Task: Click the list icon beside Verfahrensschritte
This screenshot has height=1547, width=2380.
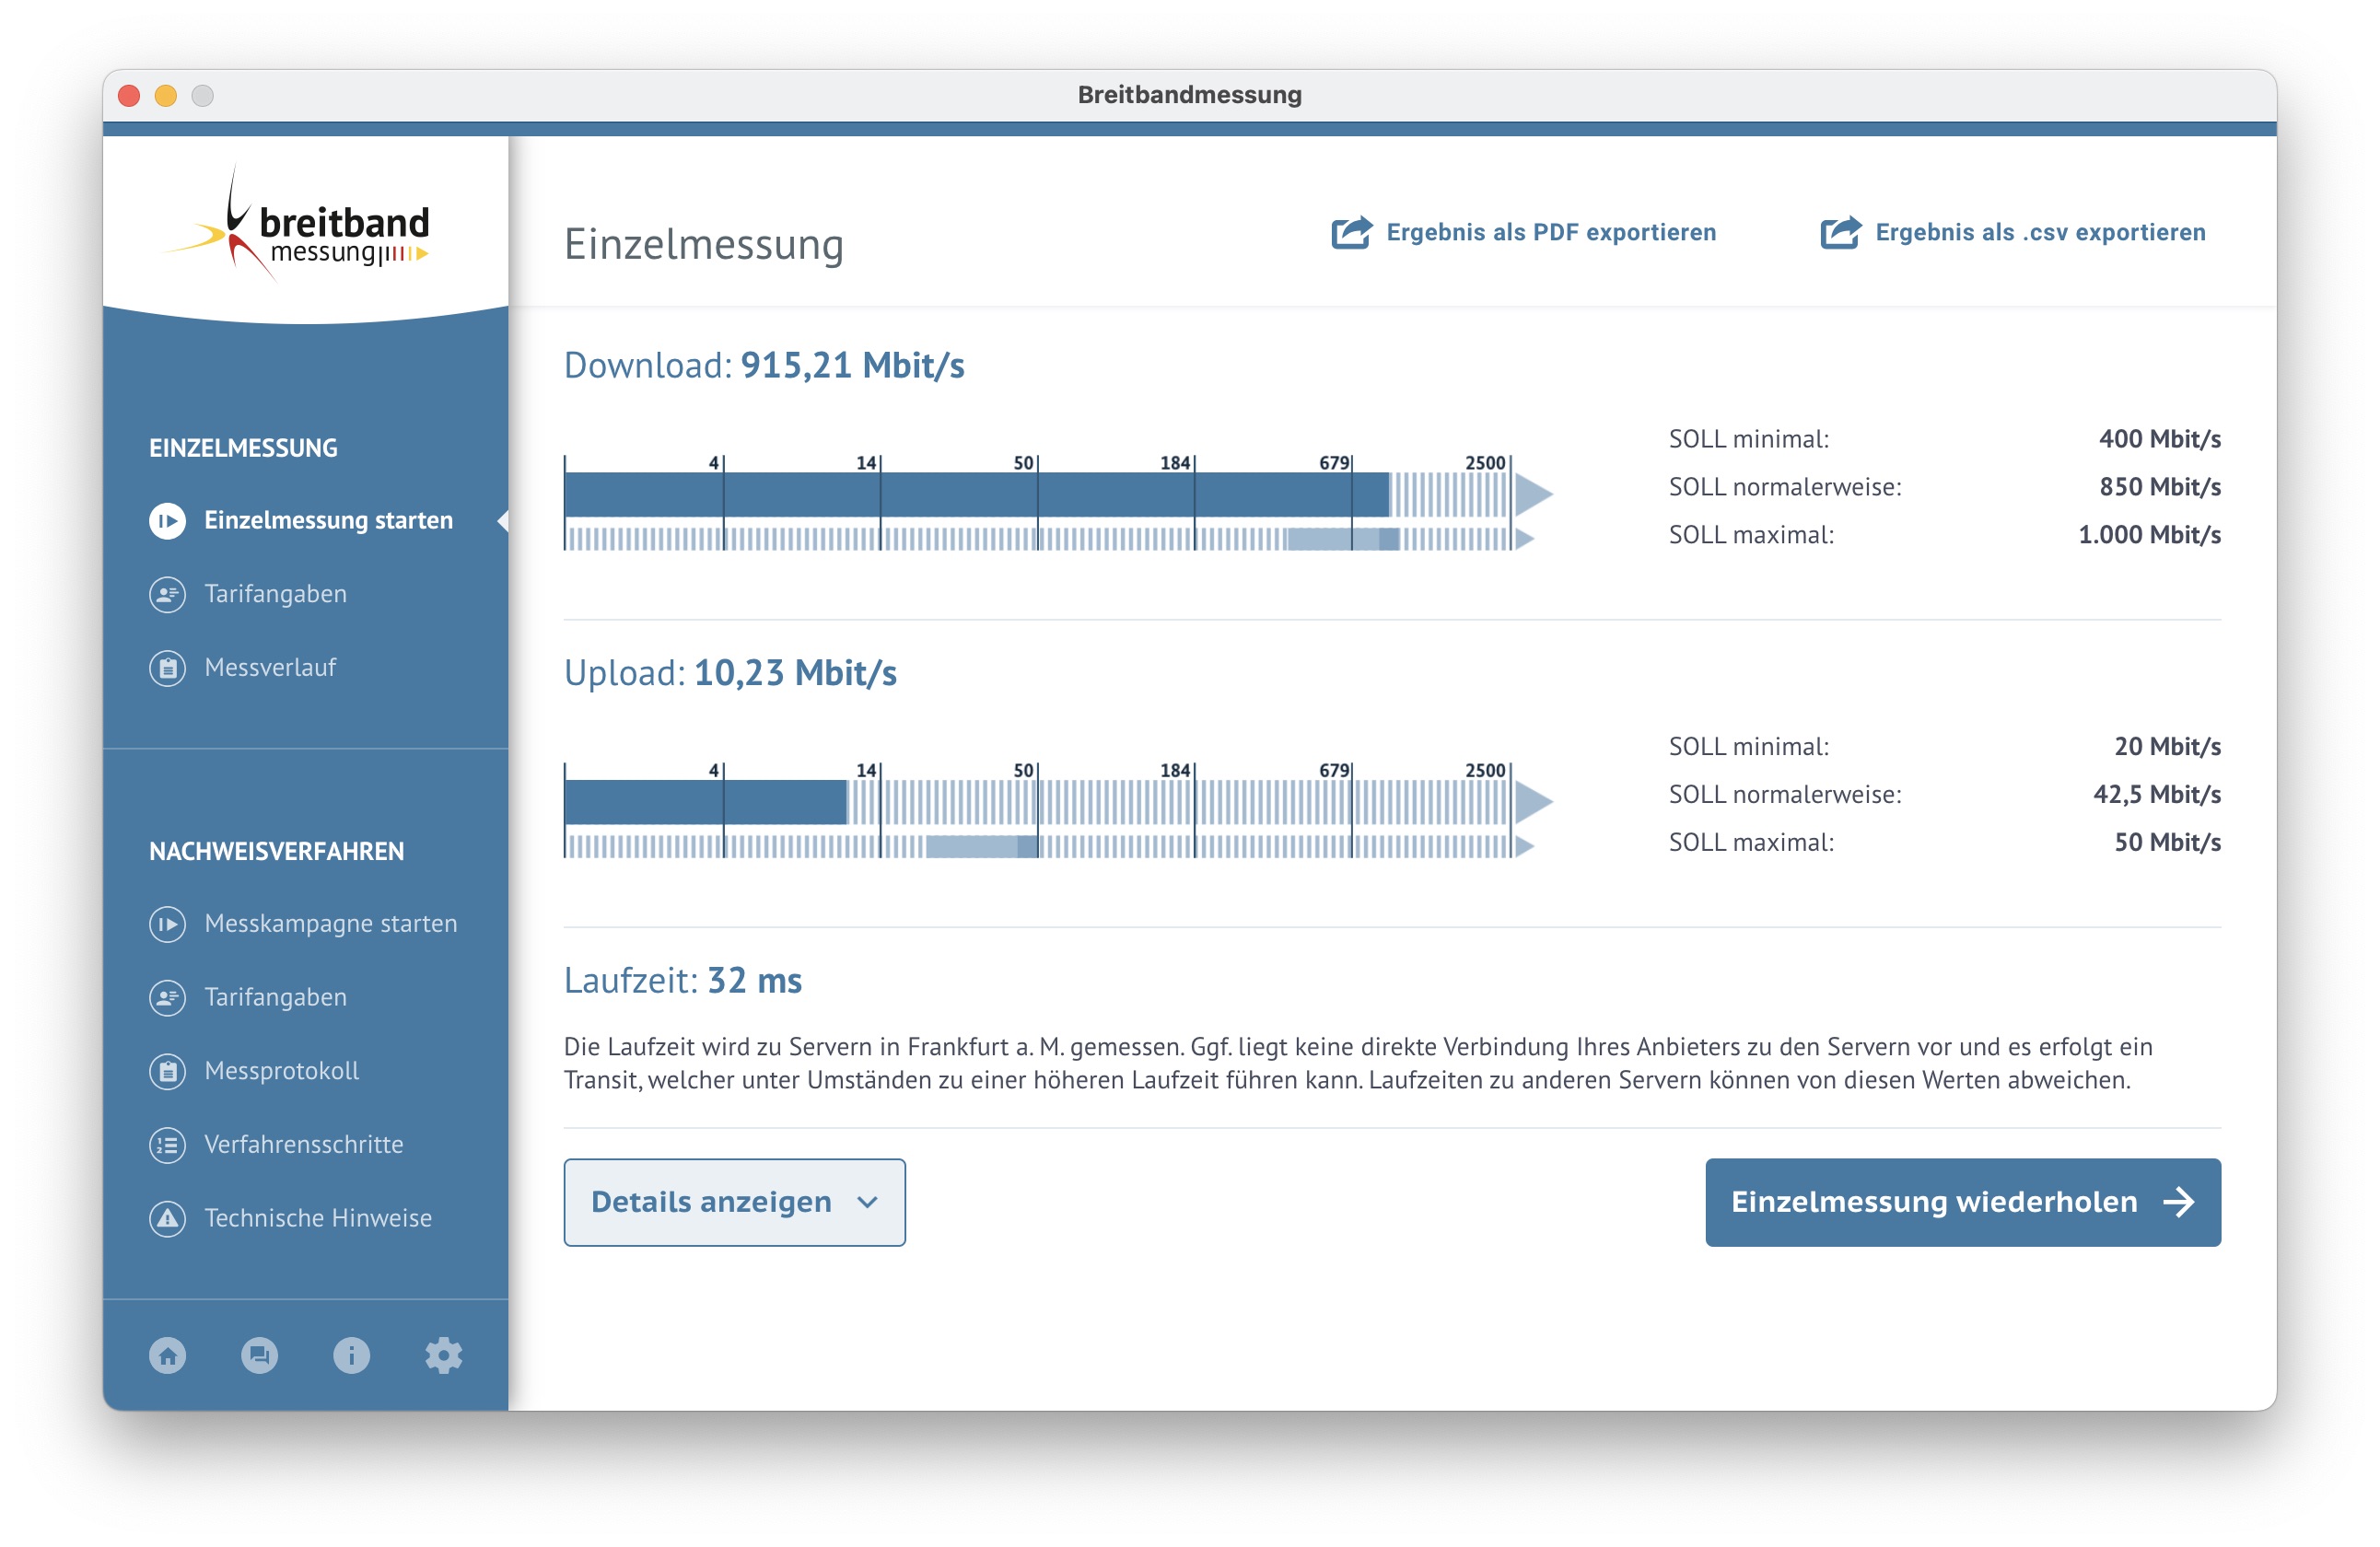Action: click(168, 1144)
